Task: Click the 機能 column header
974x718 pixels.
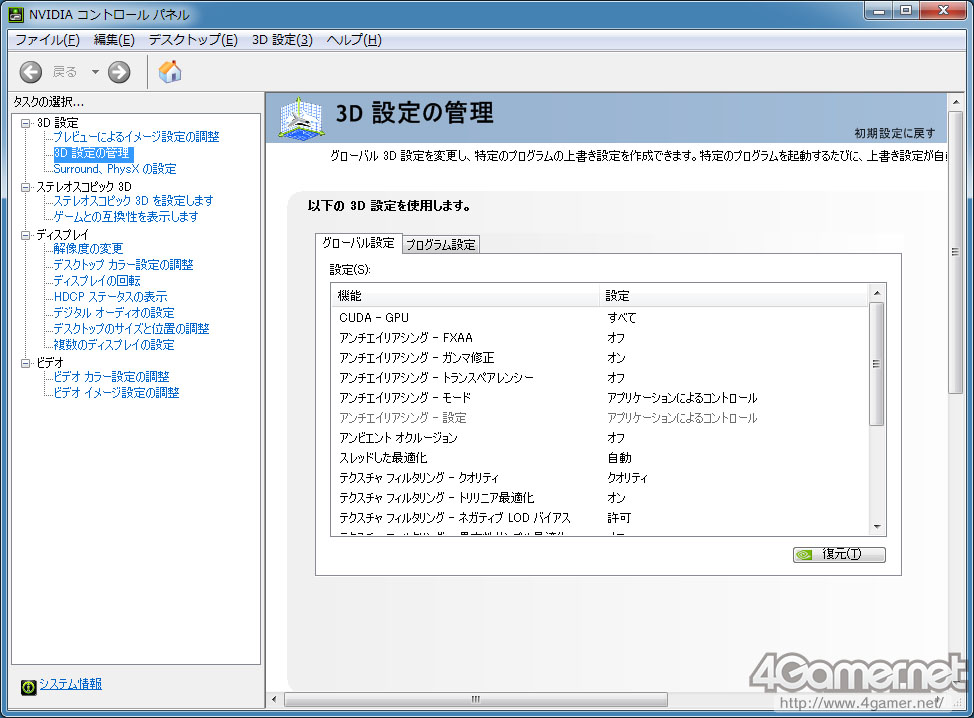Action: pos(466,296)
